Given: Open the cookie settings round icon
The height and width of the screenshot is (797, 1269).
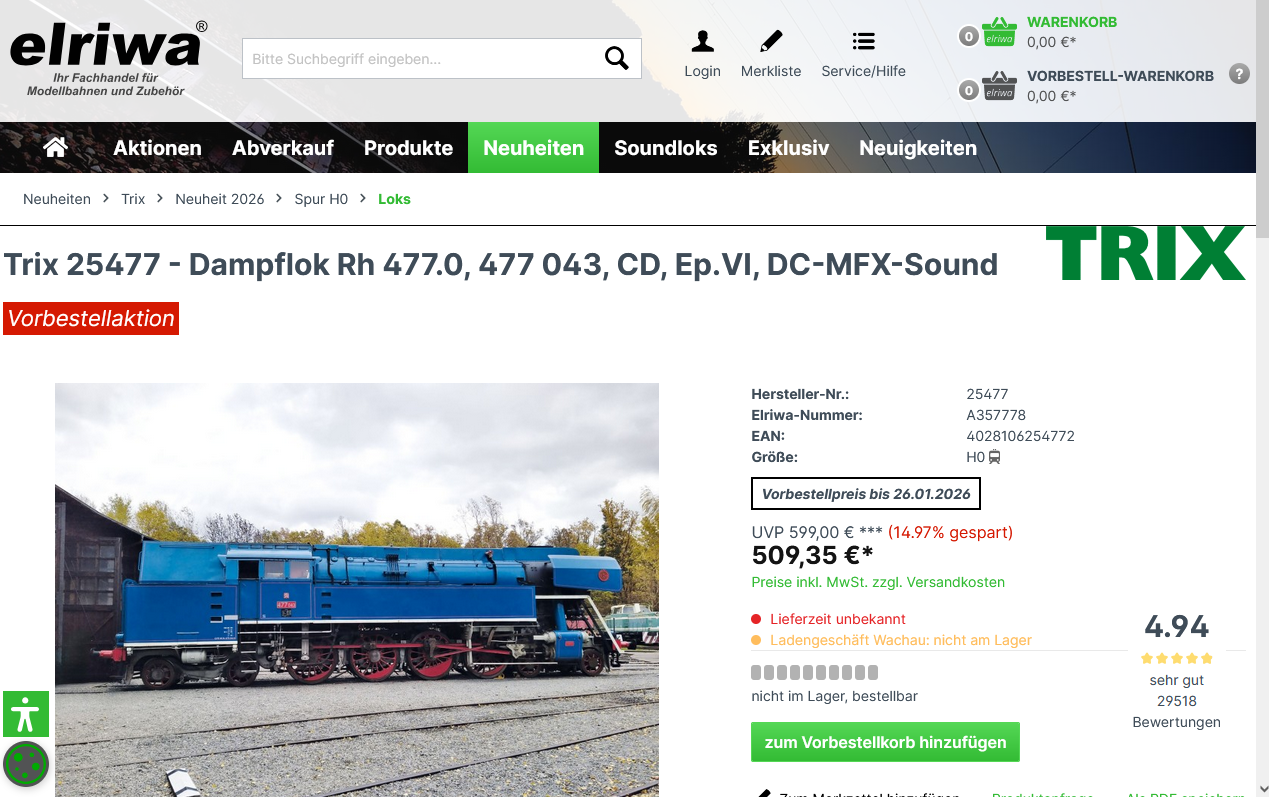Looking at the screenshot, I should pos(26,765).
